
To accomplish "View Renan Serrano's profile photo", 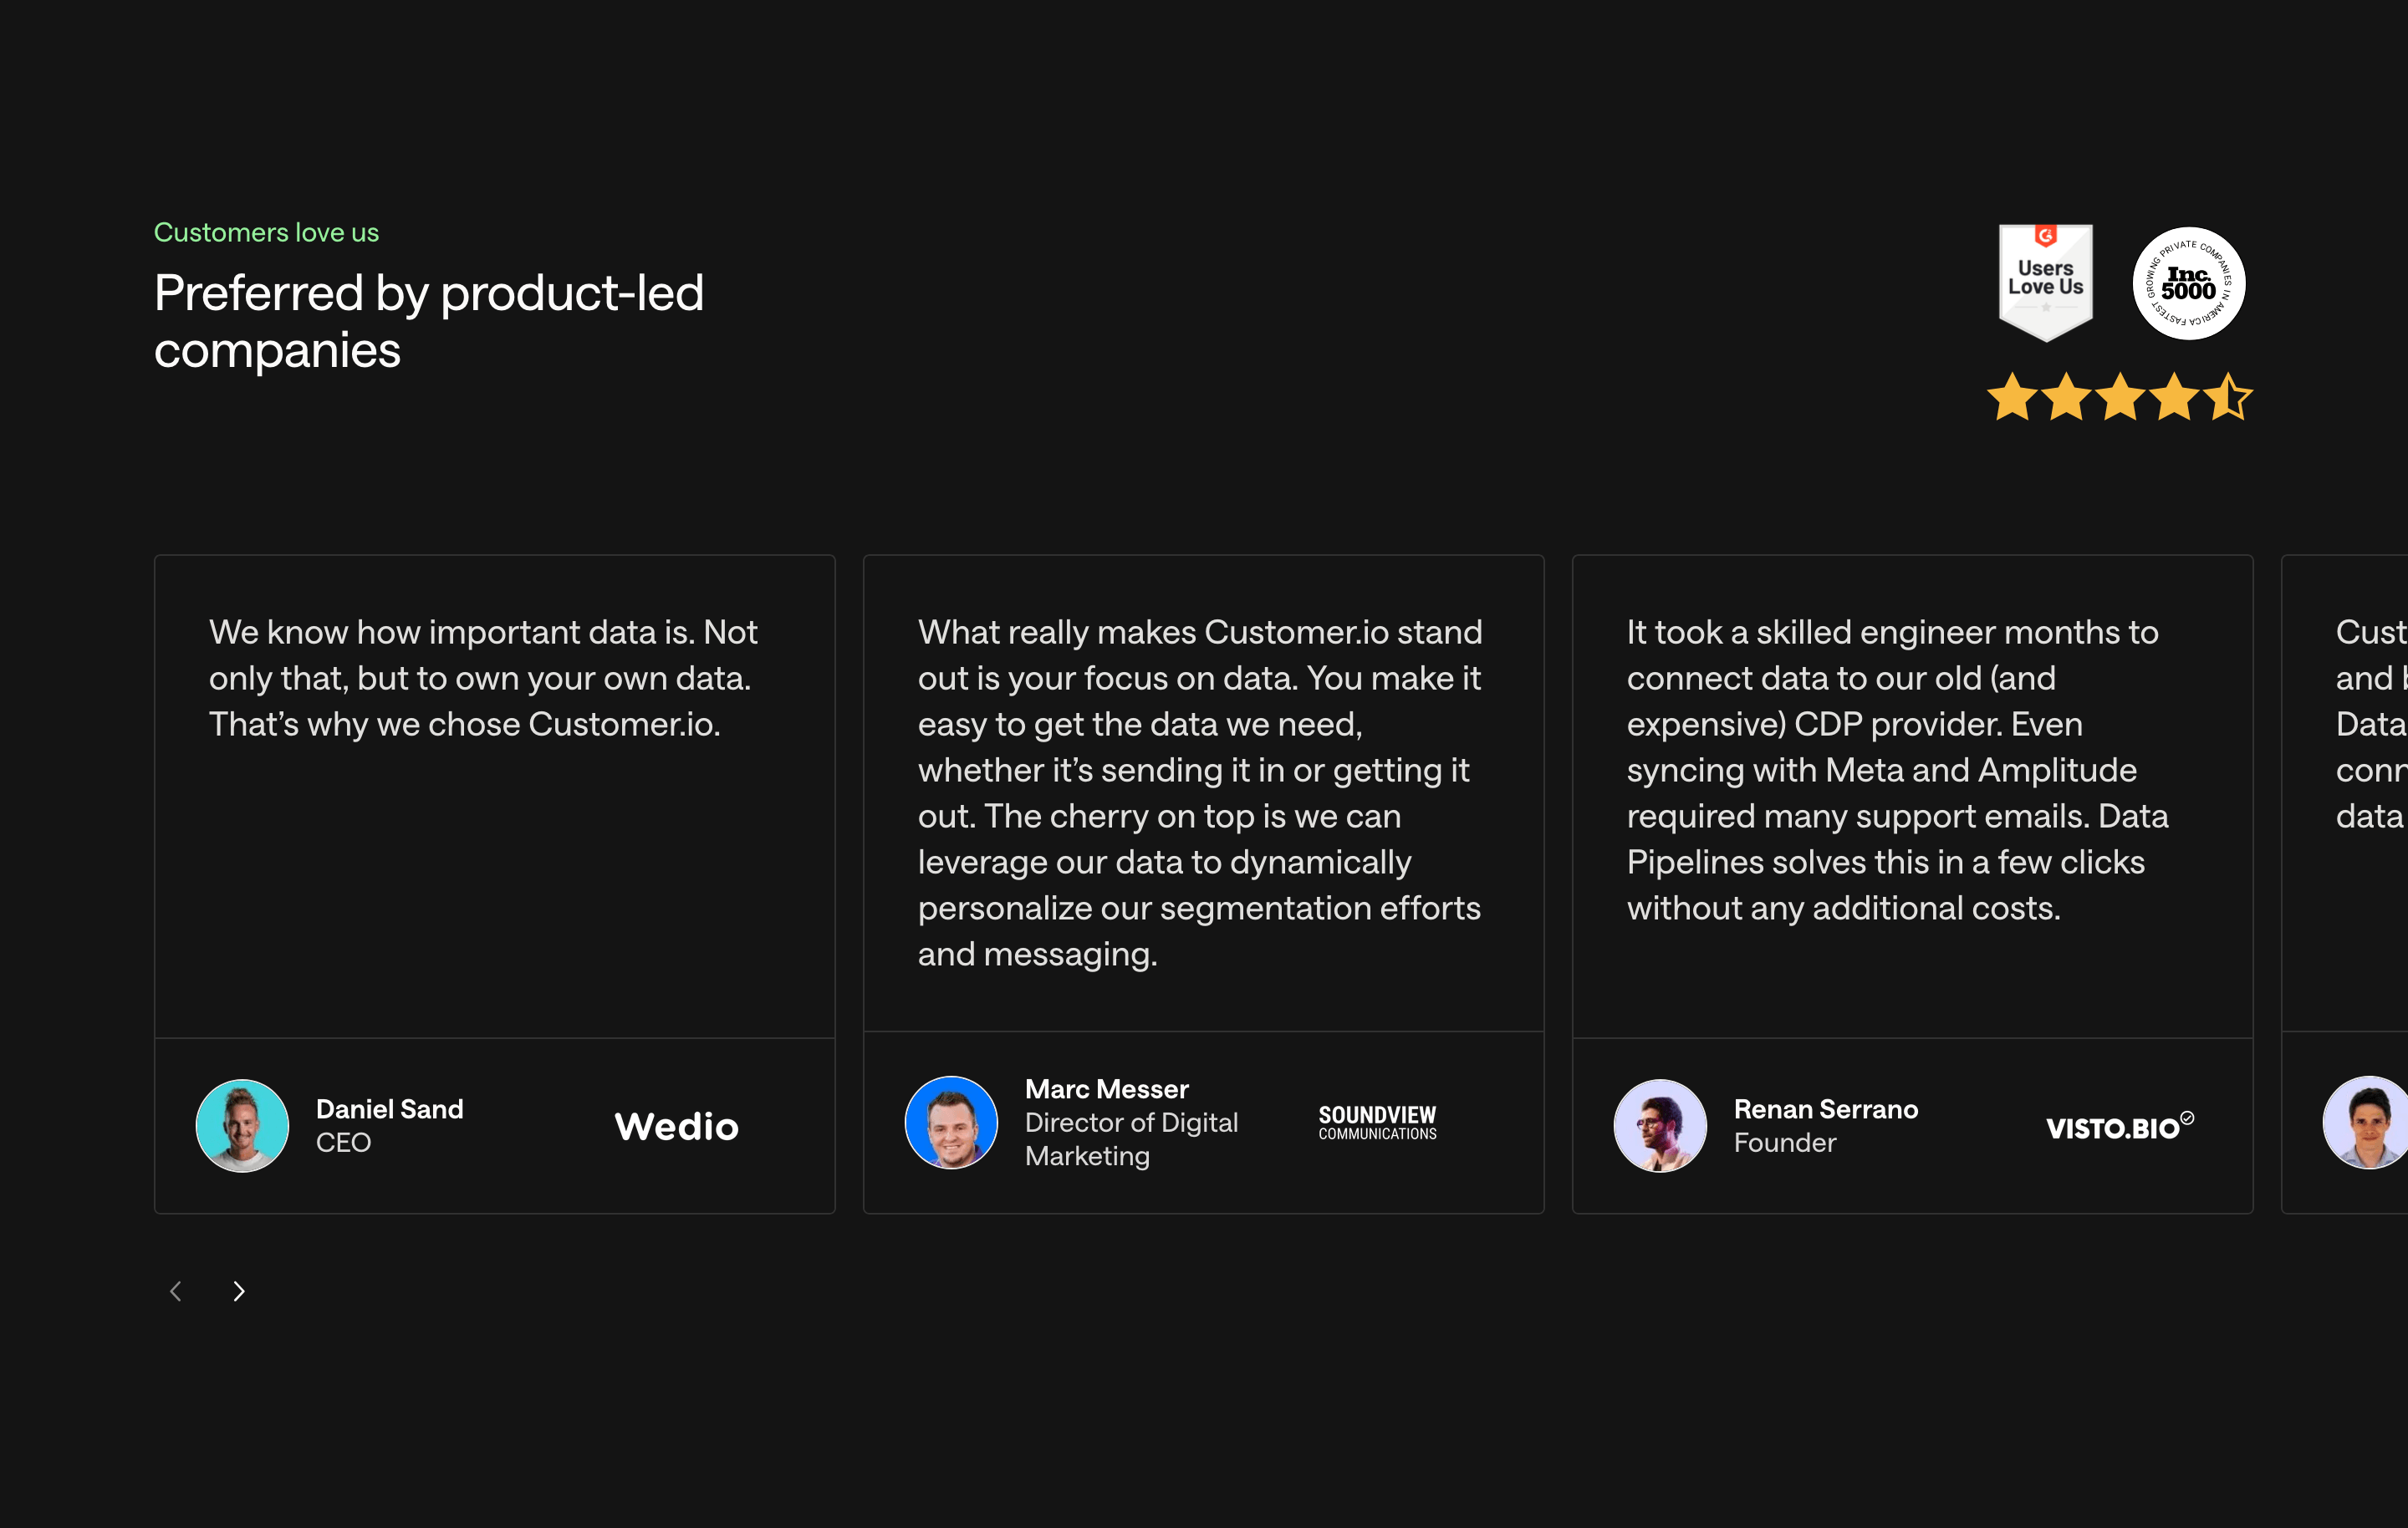I will click(1660, 1125).
